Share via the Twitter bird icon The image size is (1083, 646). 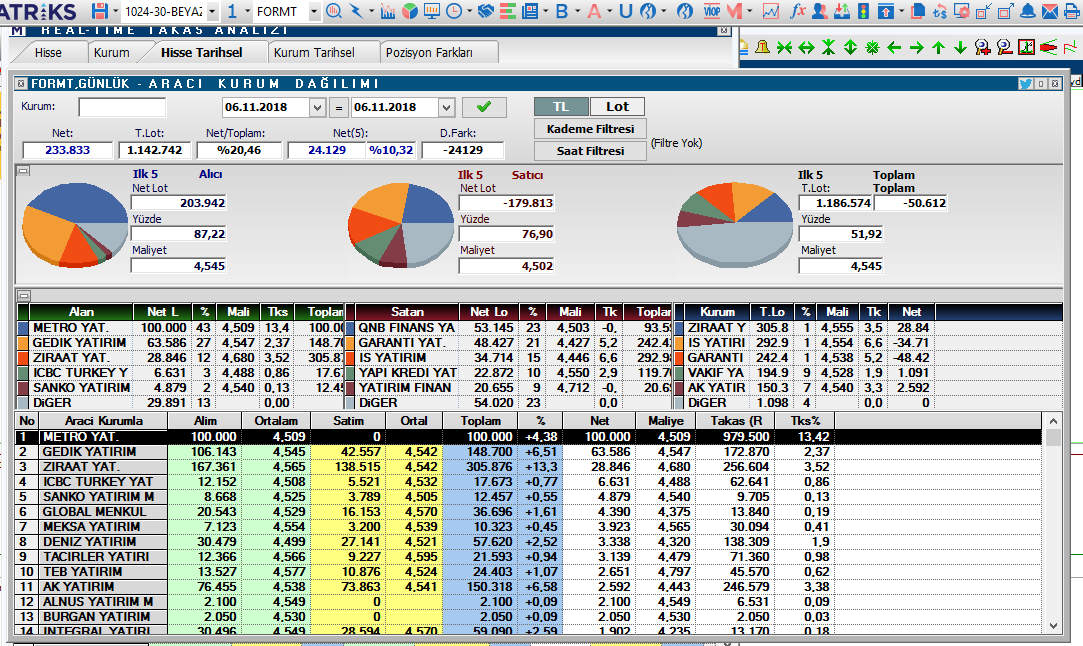click(1026, 84)
